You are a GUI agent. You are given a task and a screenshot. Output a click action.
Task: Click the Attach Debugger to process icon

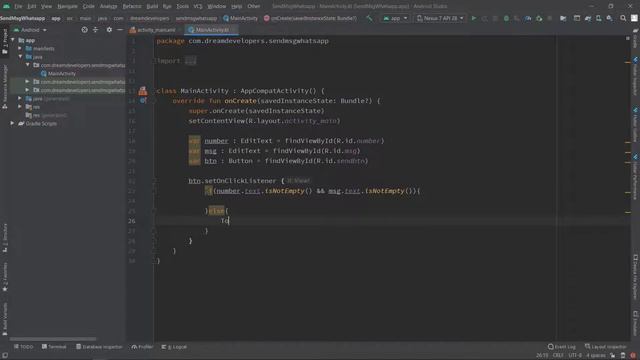[539, 18]
